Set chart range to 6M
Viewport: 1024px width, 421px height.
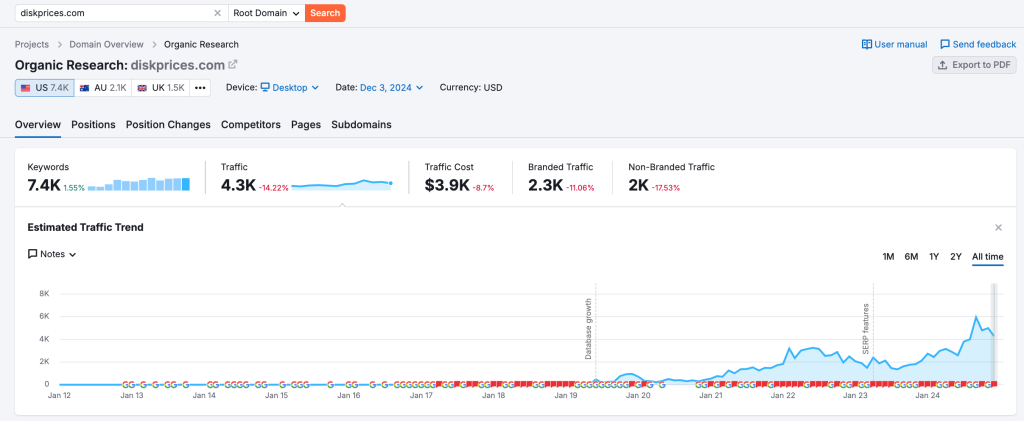[x=911, y=257]
